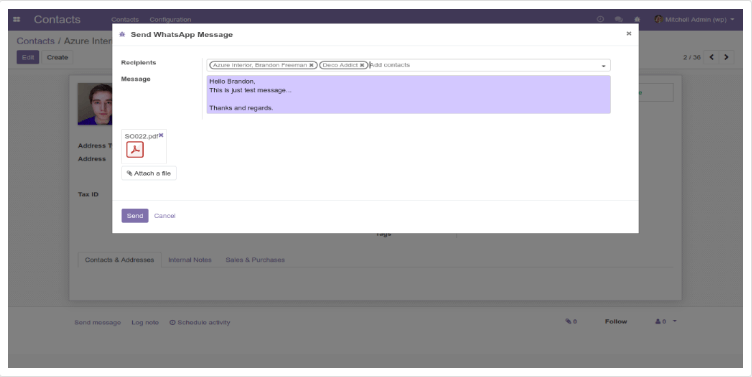The width and height of the screenshot is (752, 377).
Task: Remove Azure Interior, Brandon Freeman recipient tag
Action: (x=311, y=65)
